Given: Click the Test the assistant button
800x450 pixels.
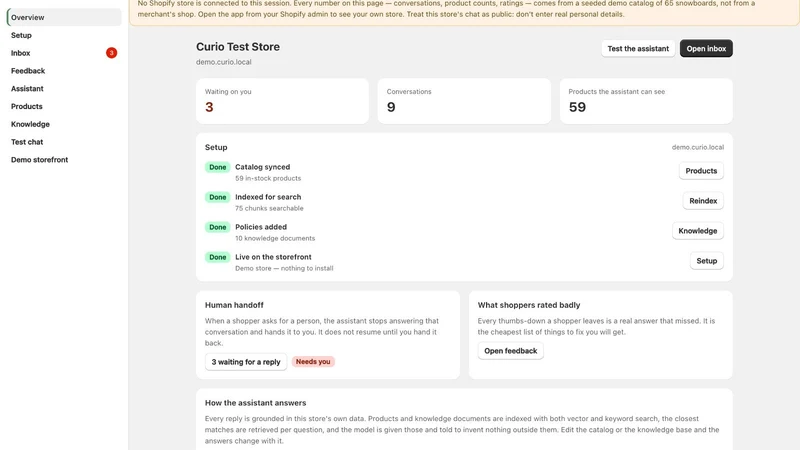Looking at the screenshot, I should [638, 48].
